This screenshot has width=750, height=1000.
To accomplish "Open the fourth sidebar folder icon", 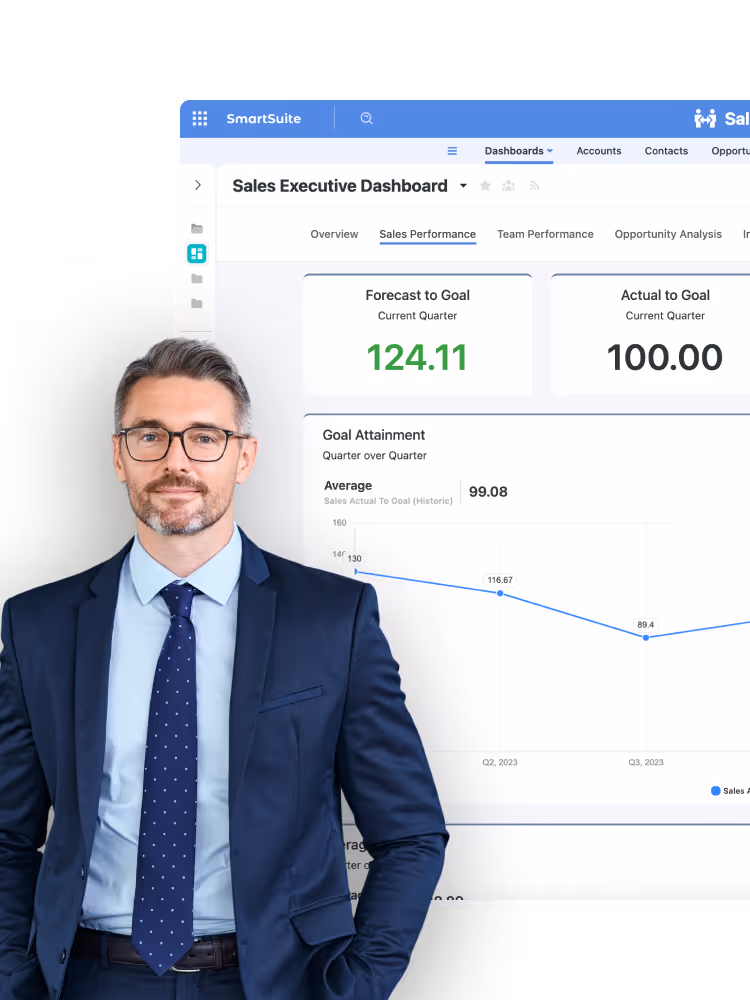I will click(197, 304).
